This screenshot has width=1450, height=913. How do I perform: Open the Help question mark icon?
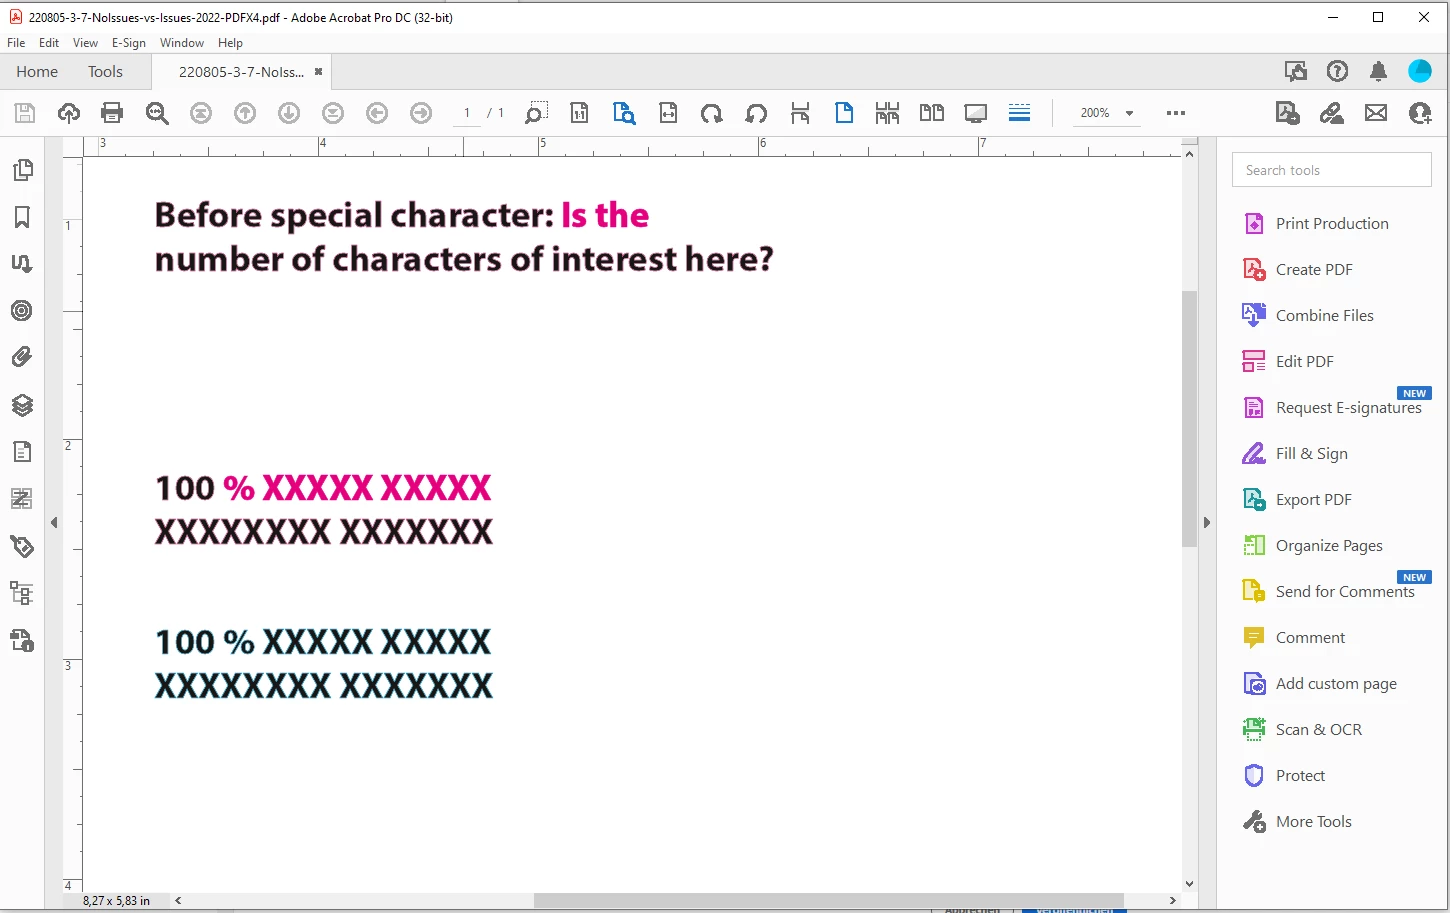click(x=1337, y=71)
